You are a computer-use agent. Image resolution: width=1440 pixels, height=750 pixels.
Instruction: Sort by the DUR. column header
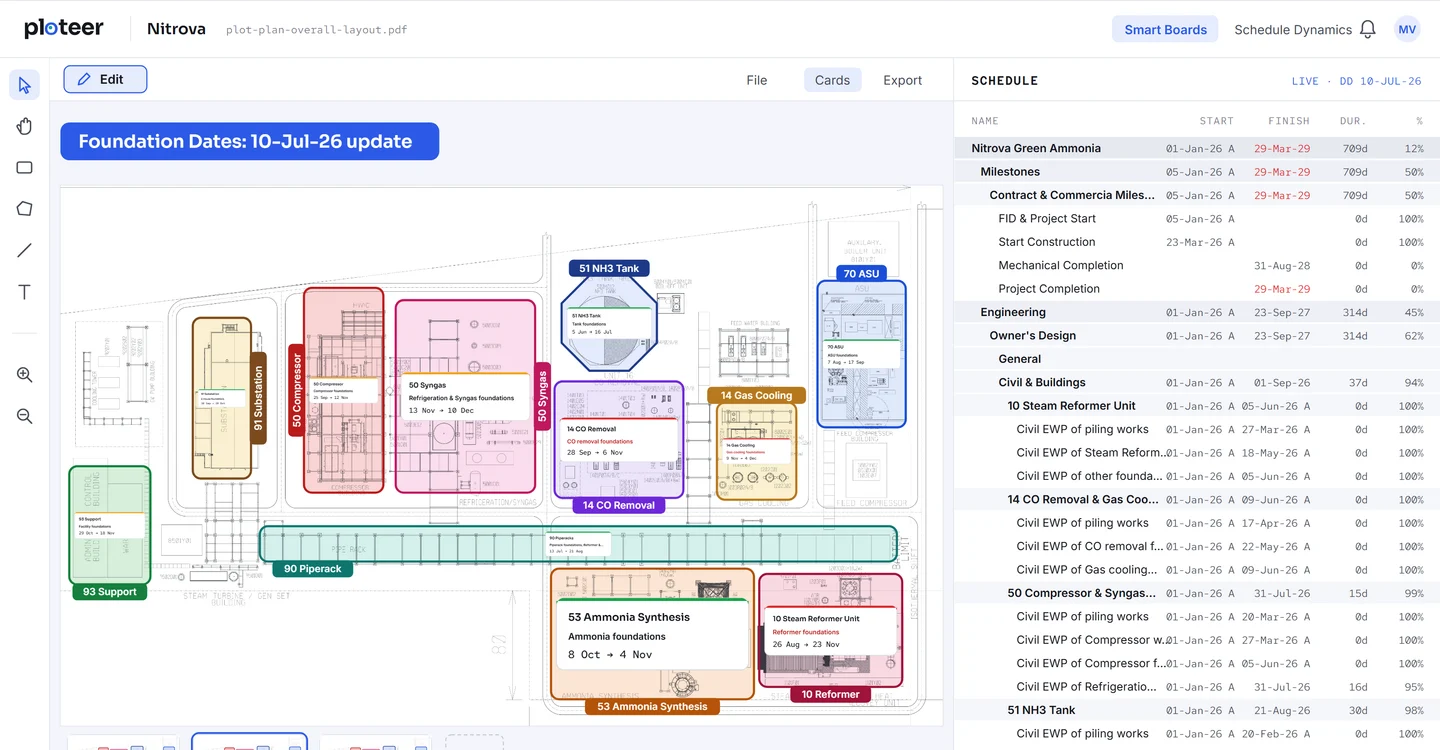1353,121
